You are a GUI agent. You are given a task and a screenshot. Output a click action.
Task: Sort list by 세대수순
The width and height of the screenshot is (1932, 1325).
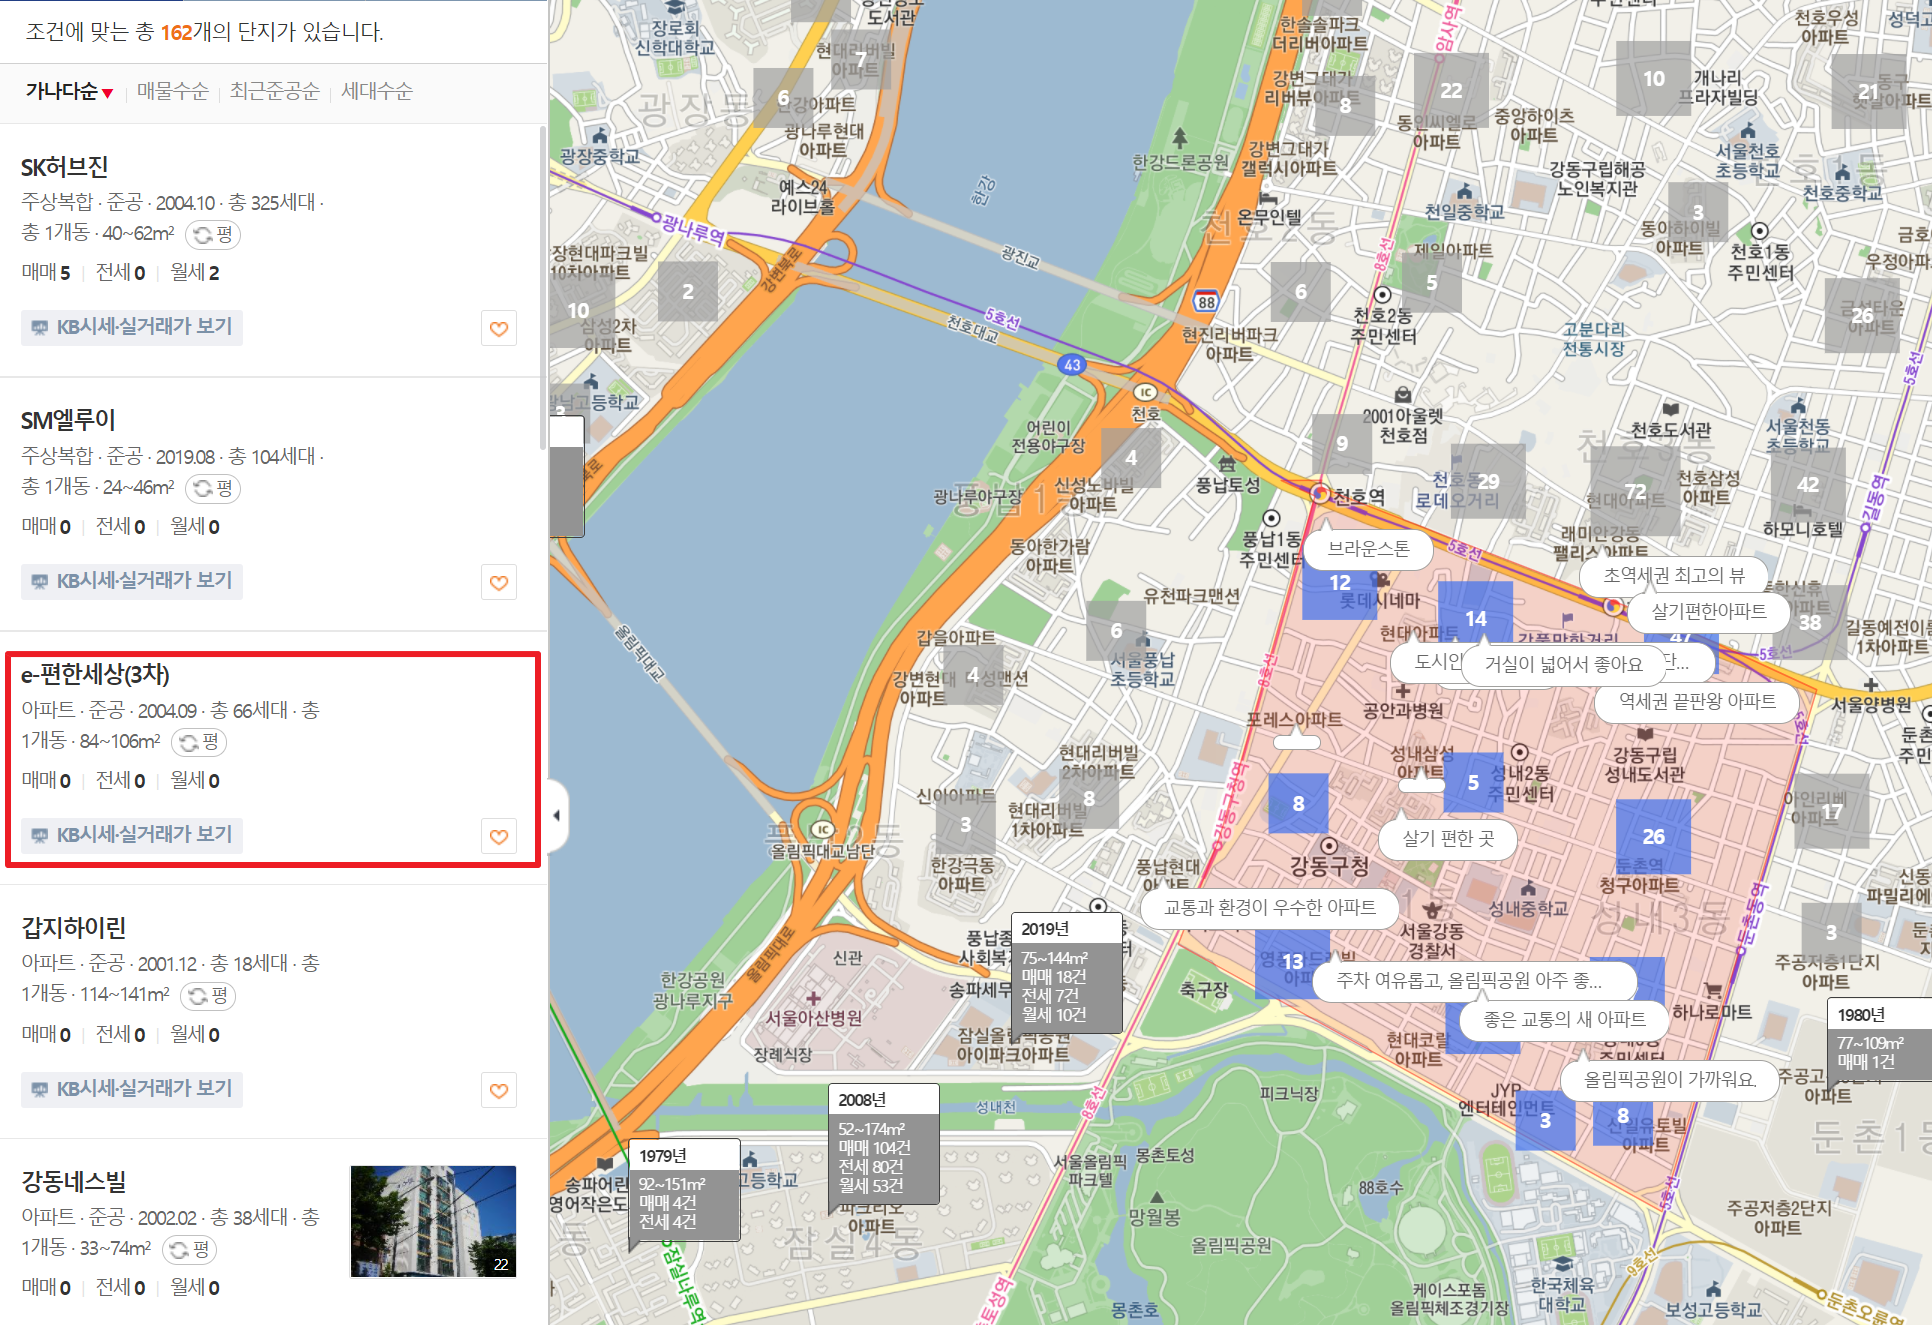pos(376,92)
